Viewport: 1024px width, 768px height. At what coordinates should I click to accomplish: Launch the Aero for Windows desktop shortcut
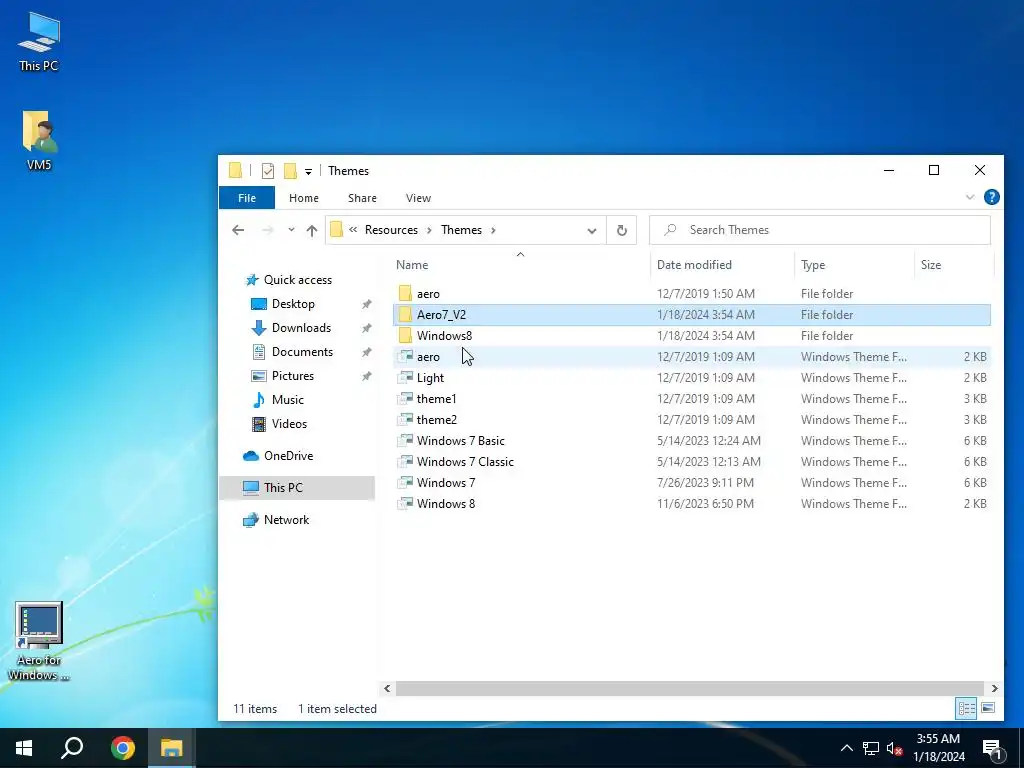point(39,641)
